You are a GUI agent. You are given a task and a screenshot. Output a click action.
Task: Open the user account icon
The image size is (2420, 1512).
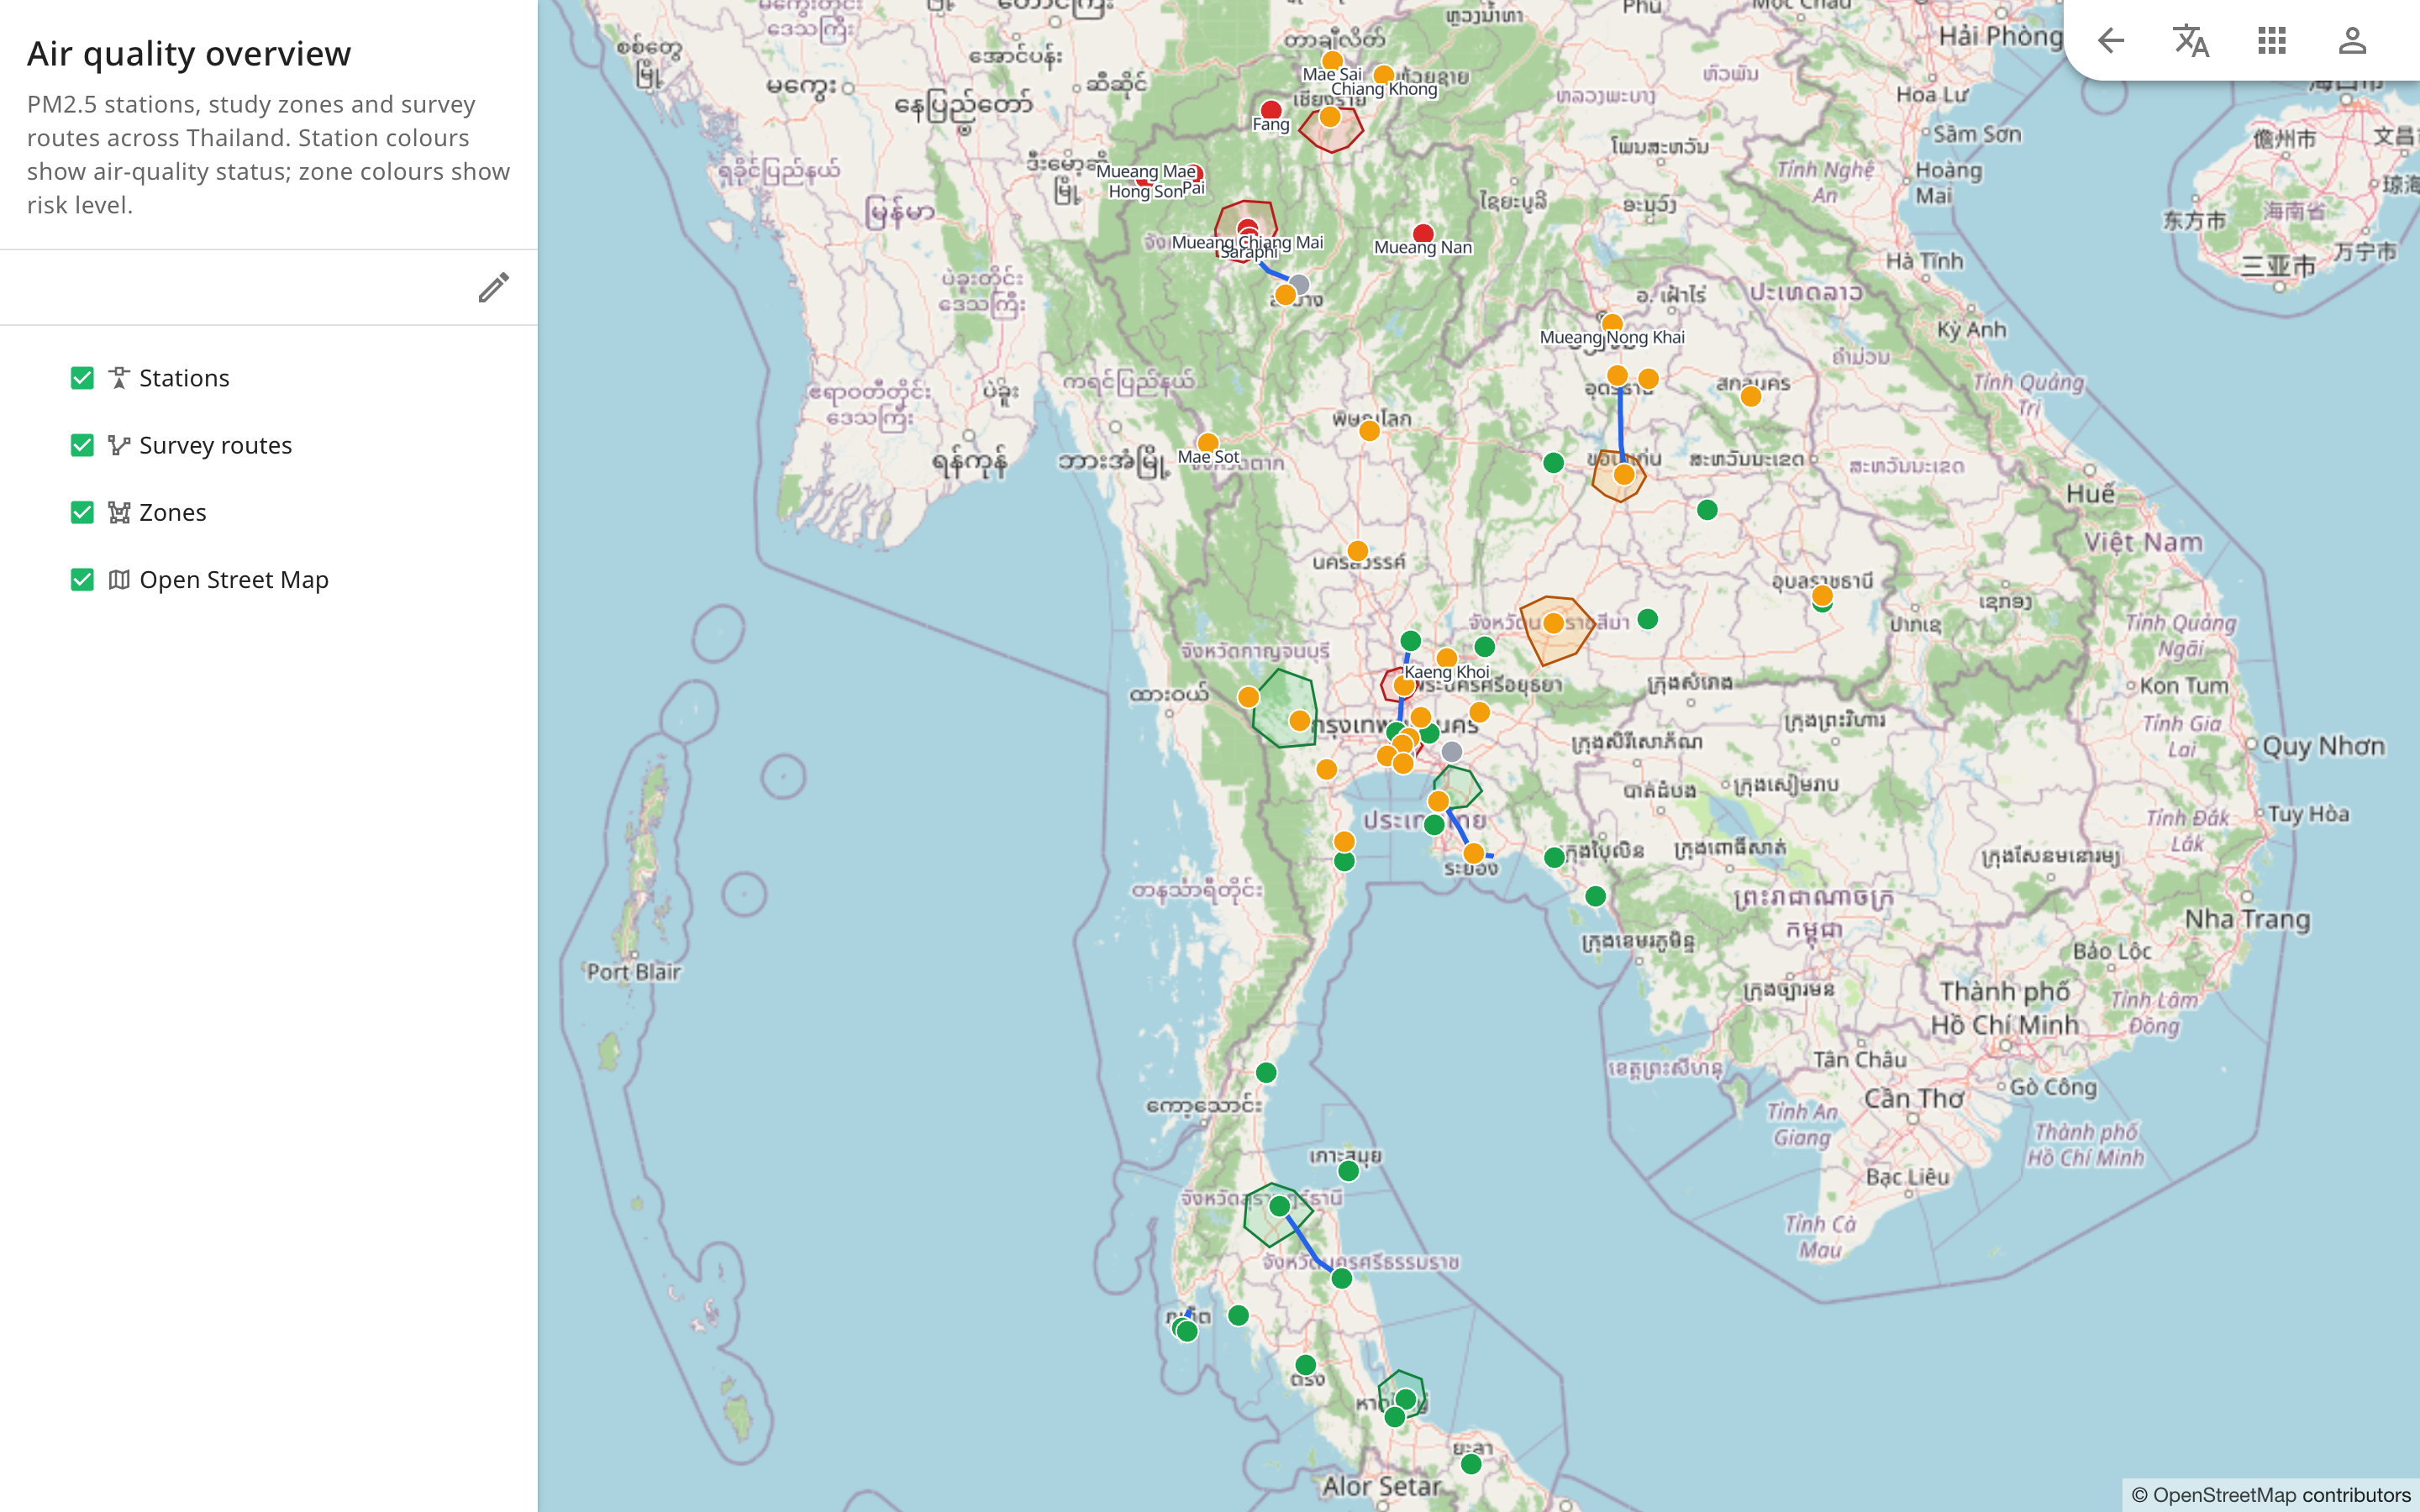coord(2352,41)
